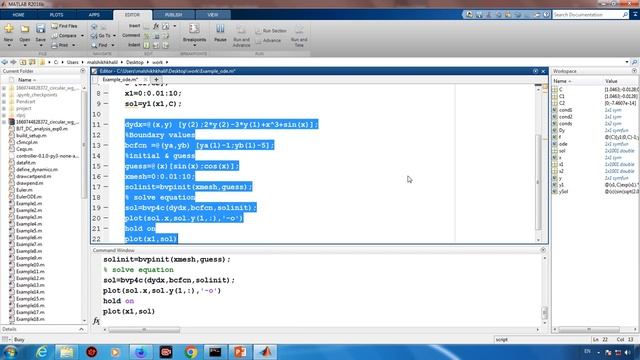Viewport: 640px width, 360px height.
Task: Open the Save dropdown arrow
Action: tap(40, 45)
